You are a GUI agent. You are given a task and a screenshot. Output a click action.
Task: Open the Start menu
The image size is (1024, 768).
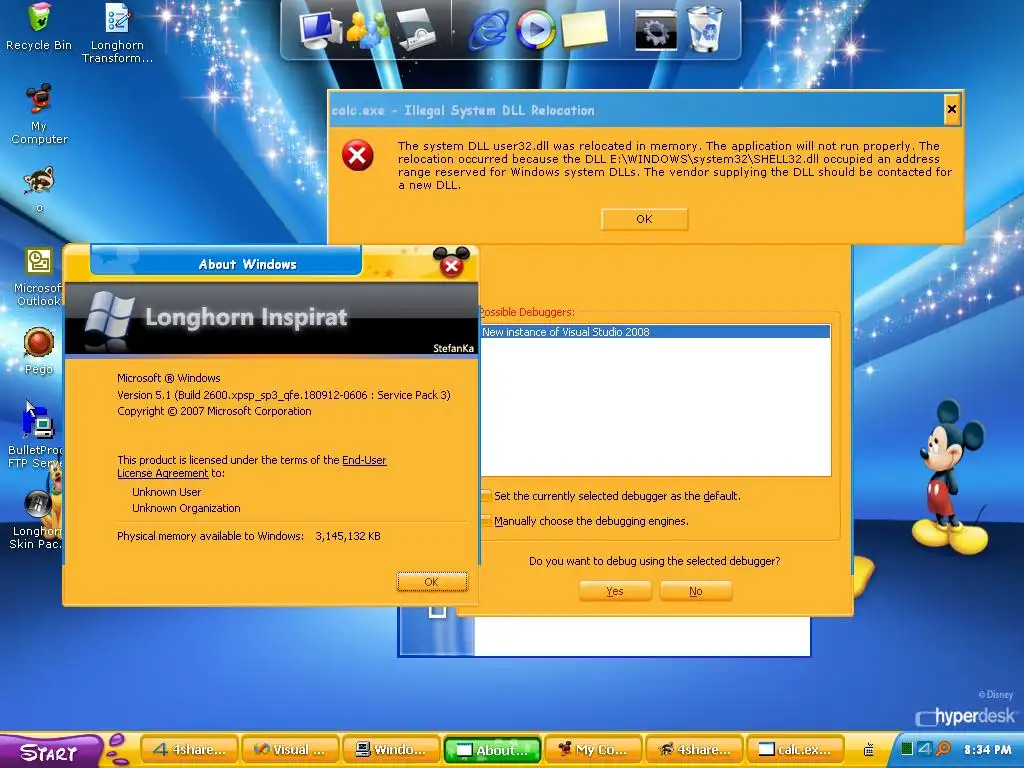tap(49, 752)
